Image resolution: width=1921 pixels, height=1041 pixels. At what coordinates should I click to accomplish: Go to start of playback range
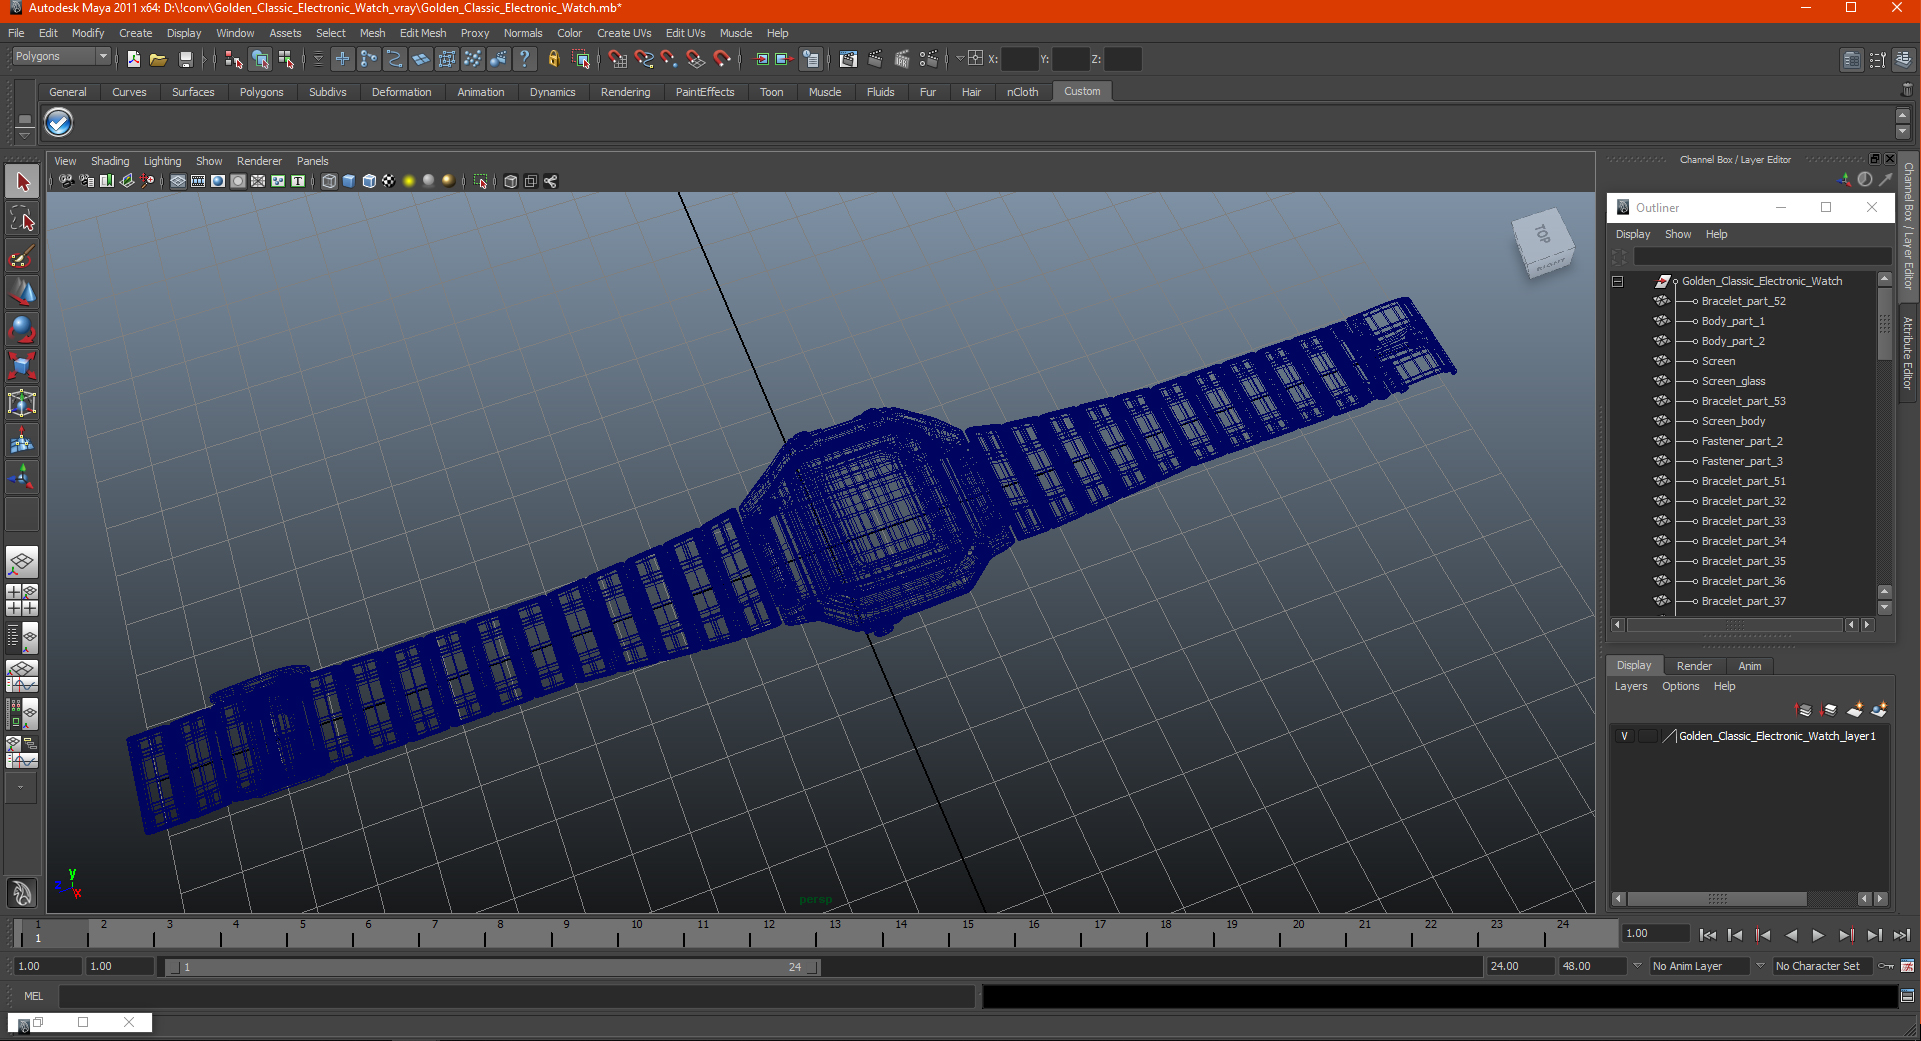(x=1708, y=935)
